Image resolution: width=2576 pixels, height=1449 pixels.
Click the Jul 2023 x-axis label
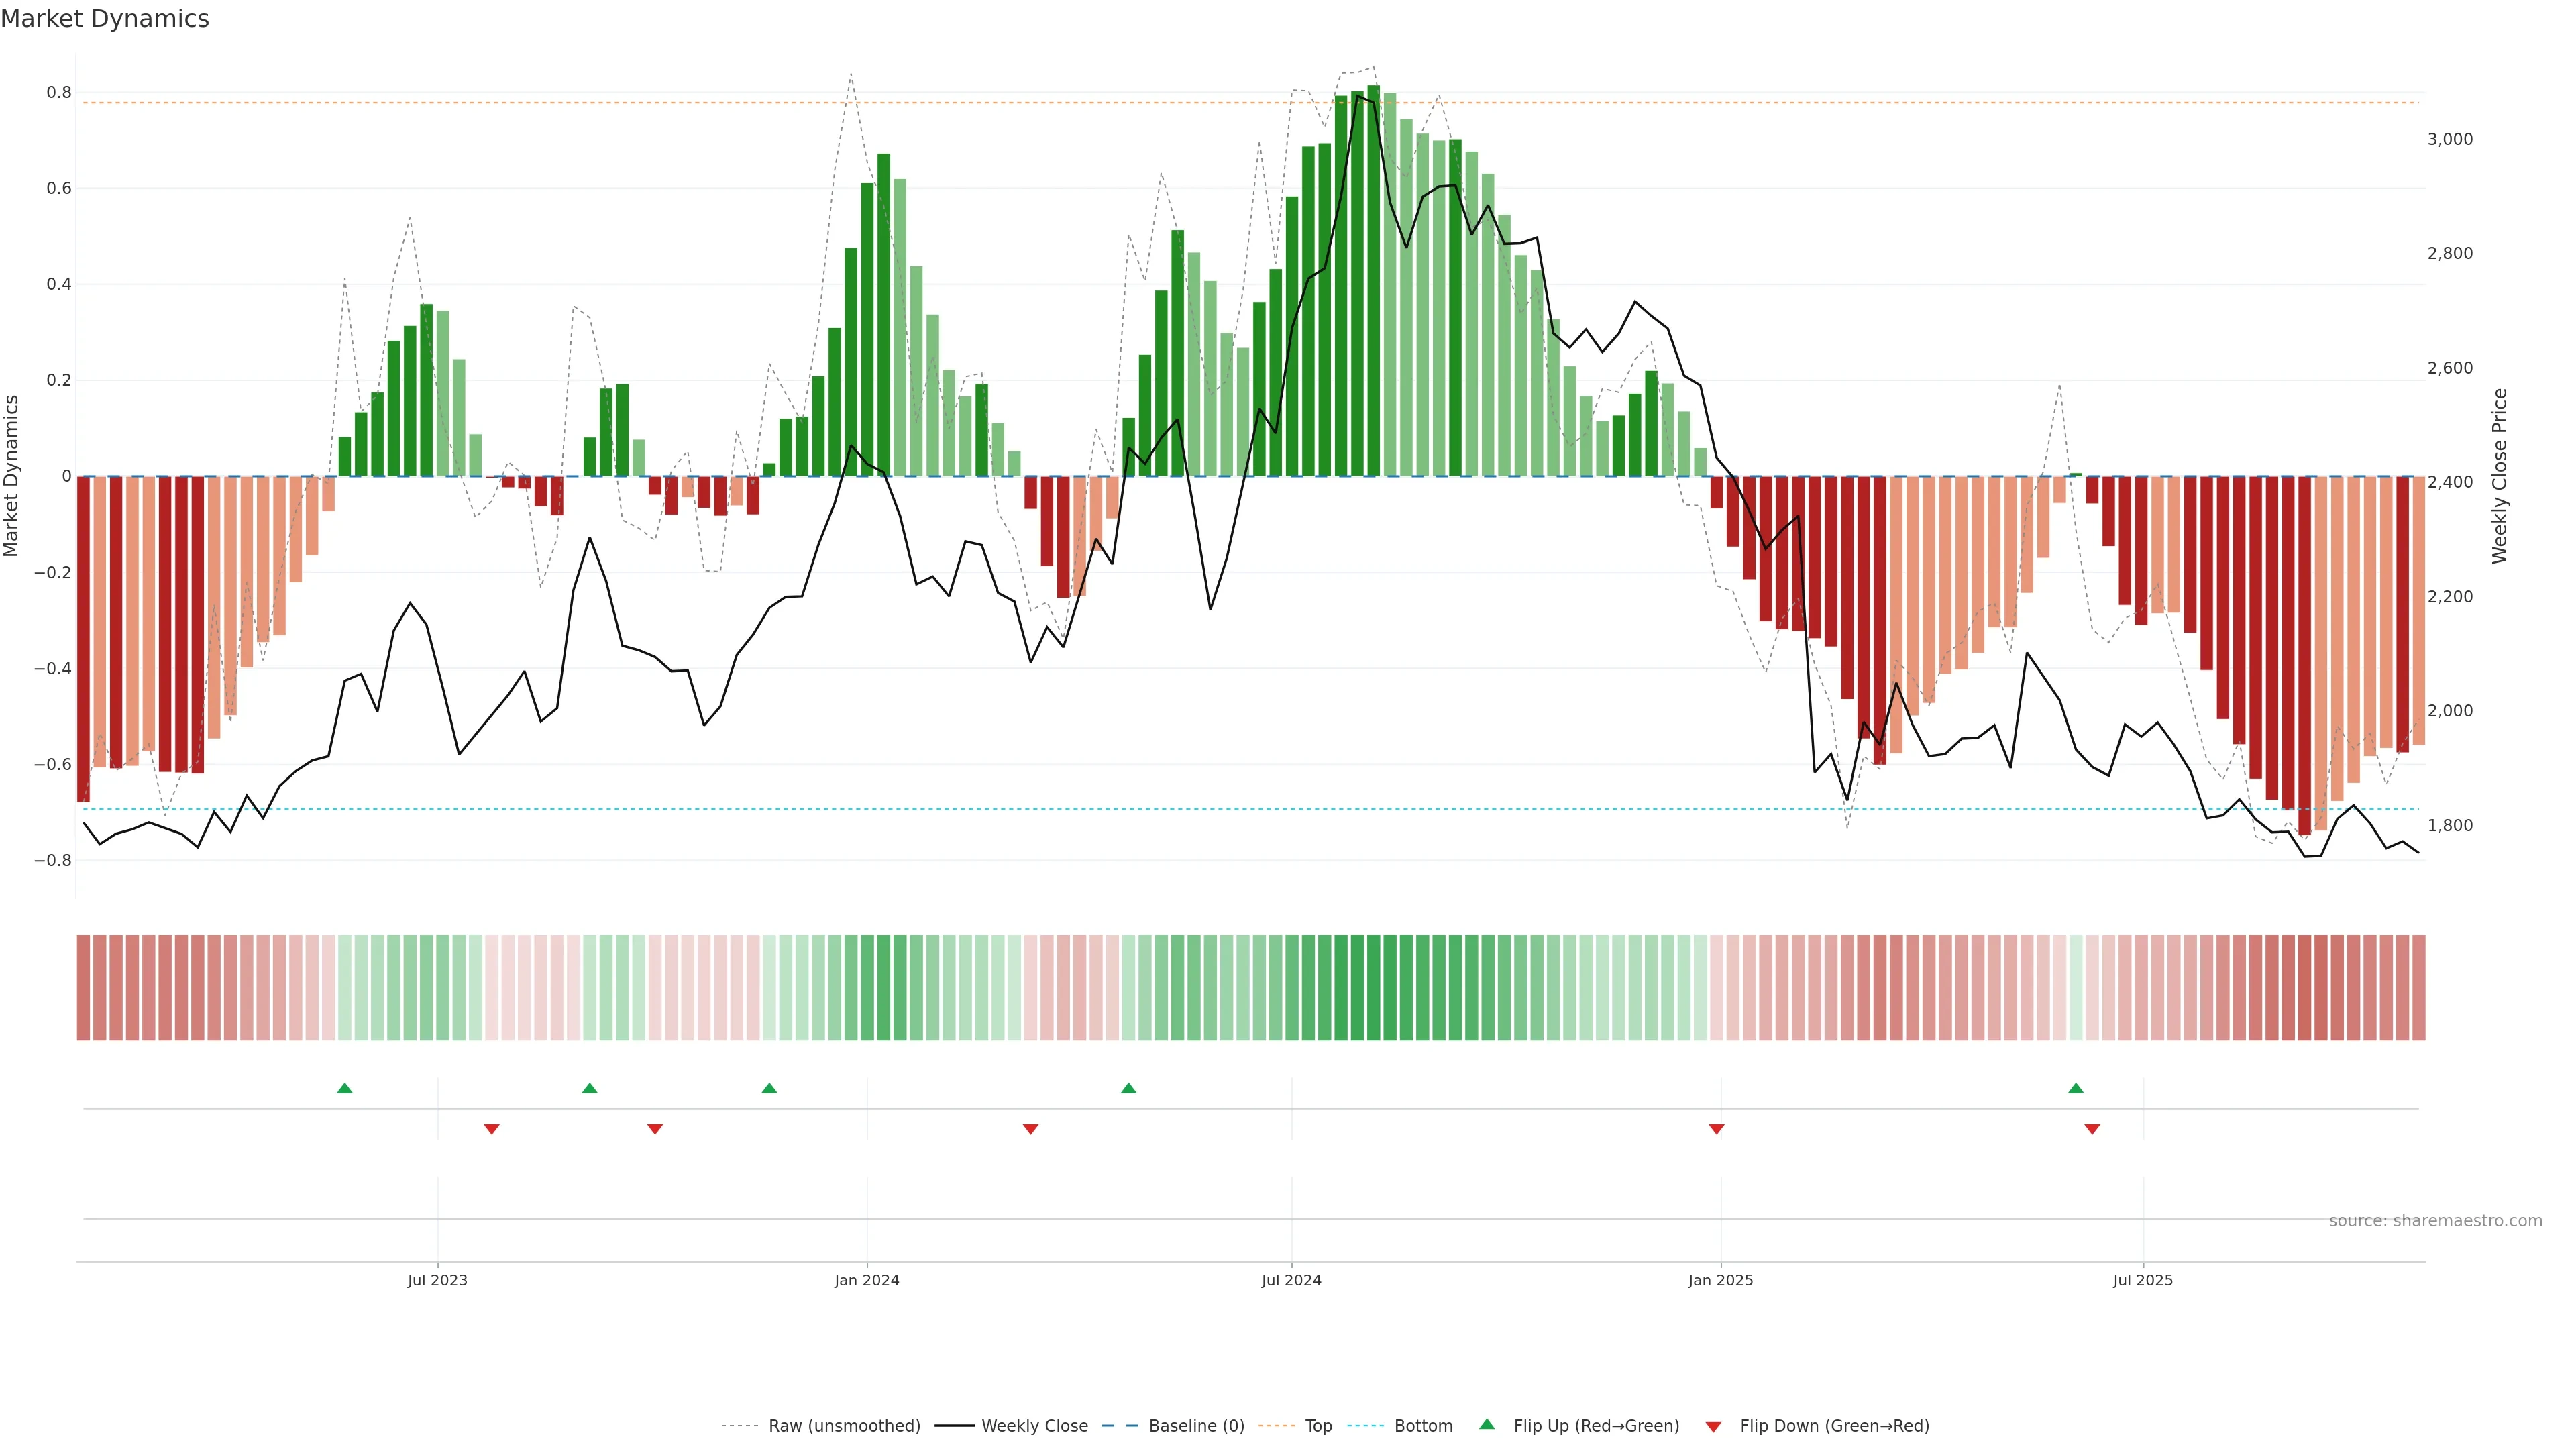pyautogui.click(x=437, y=1280)
